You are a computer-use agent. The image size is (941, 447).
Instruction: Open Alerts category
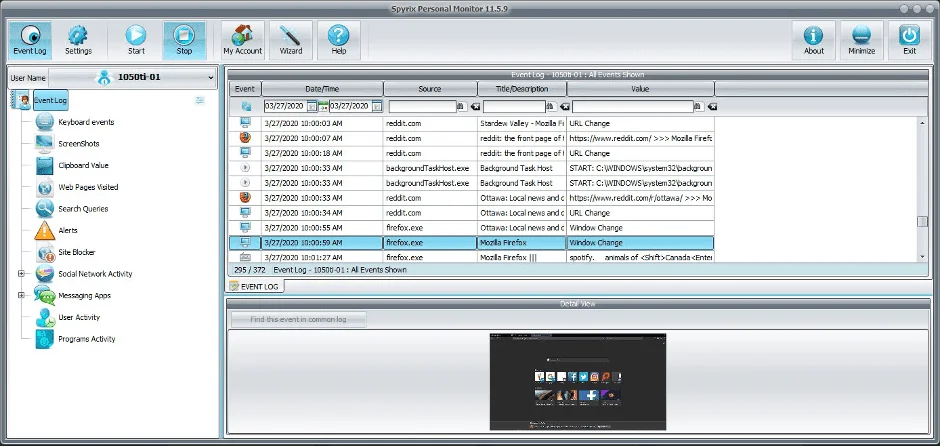tap(68, 230)
